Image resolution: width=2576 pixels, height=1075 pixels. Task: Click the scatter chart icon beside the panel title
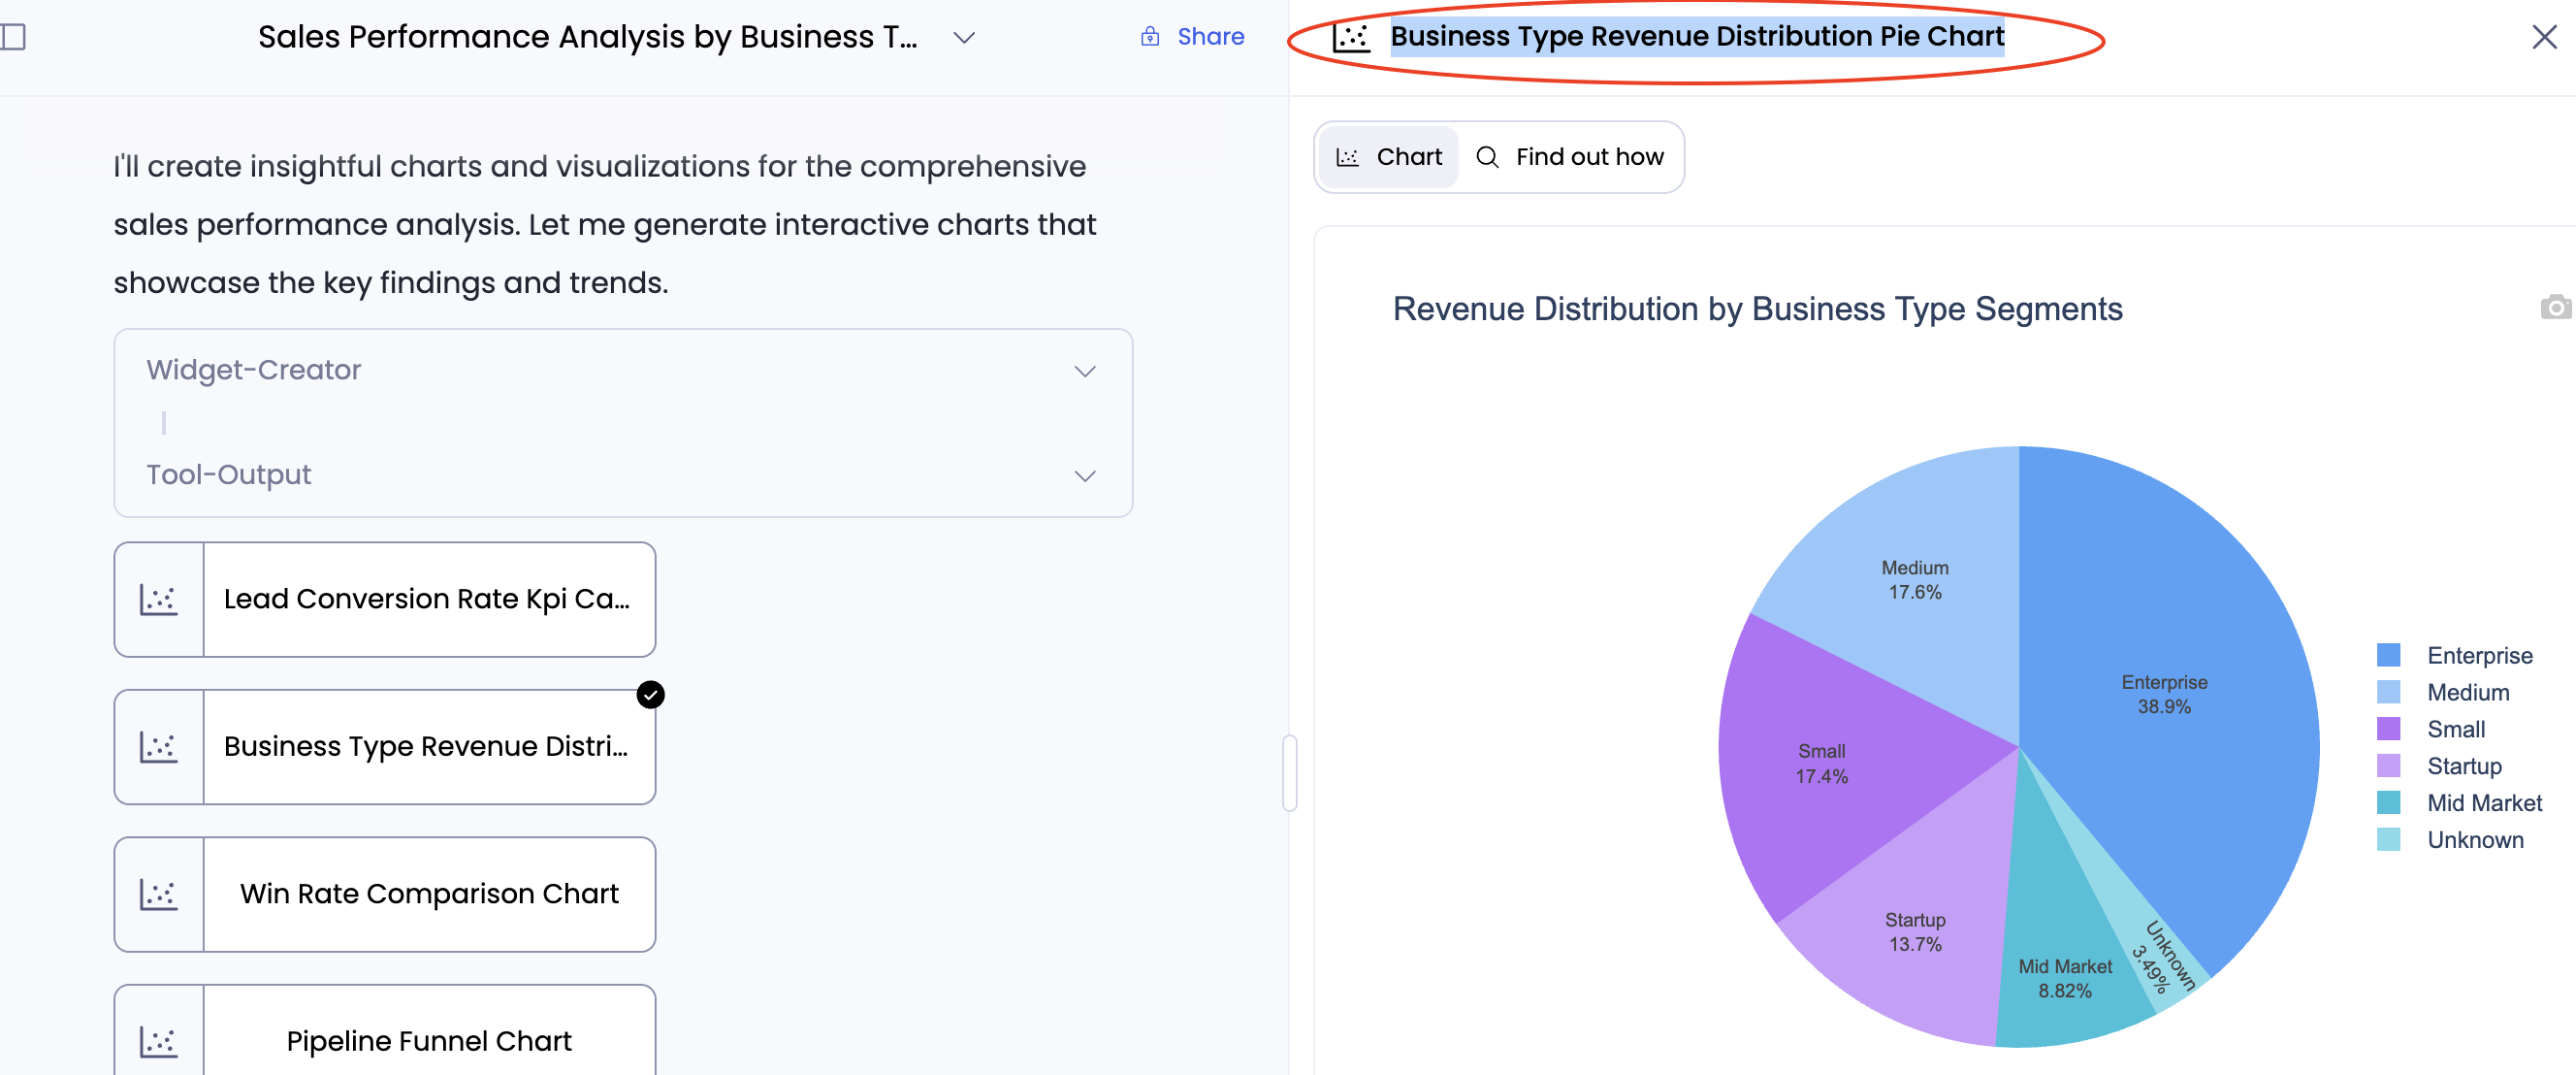[x=1351, y=37]
